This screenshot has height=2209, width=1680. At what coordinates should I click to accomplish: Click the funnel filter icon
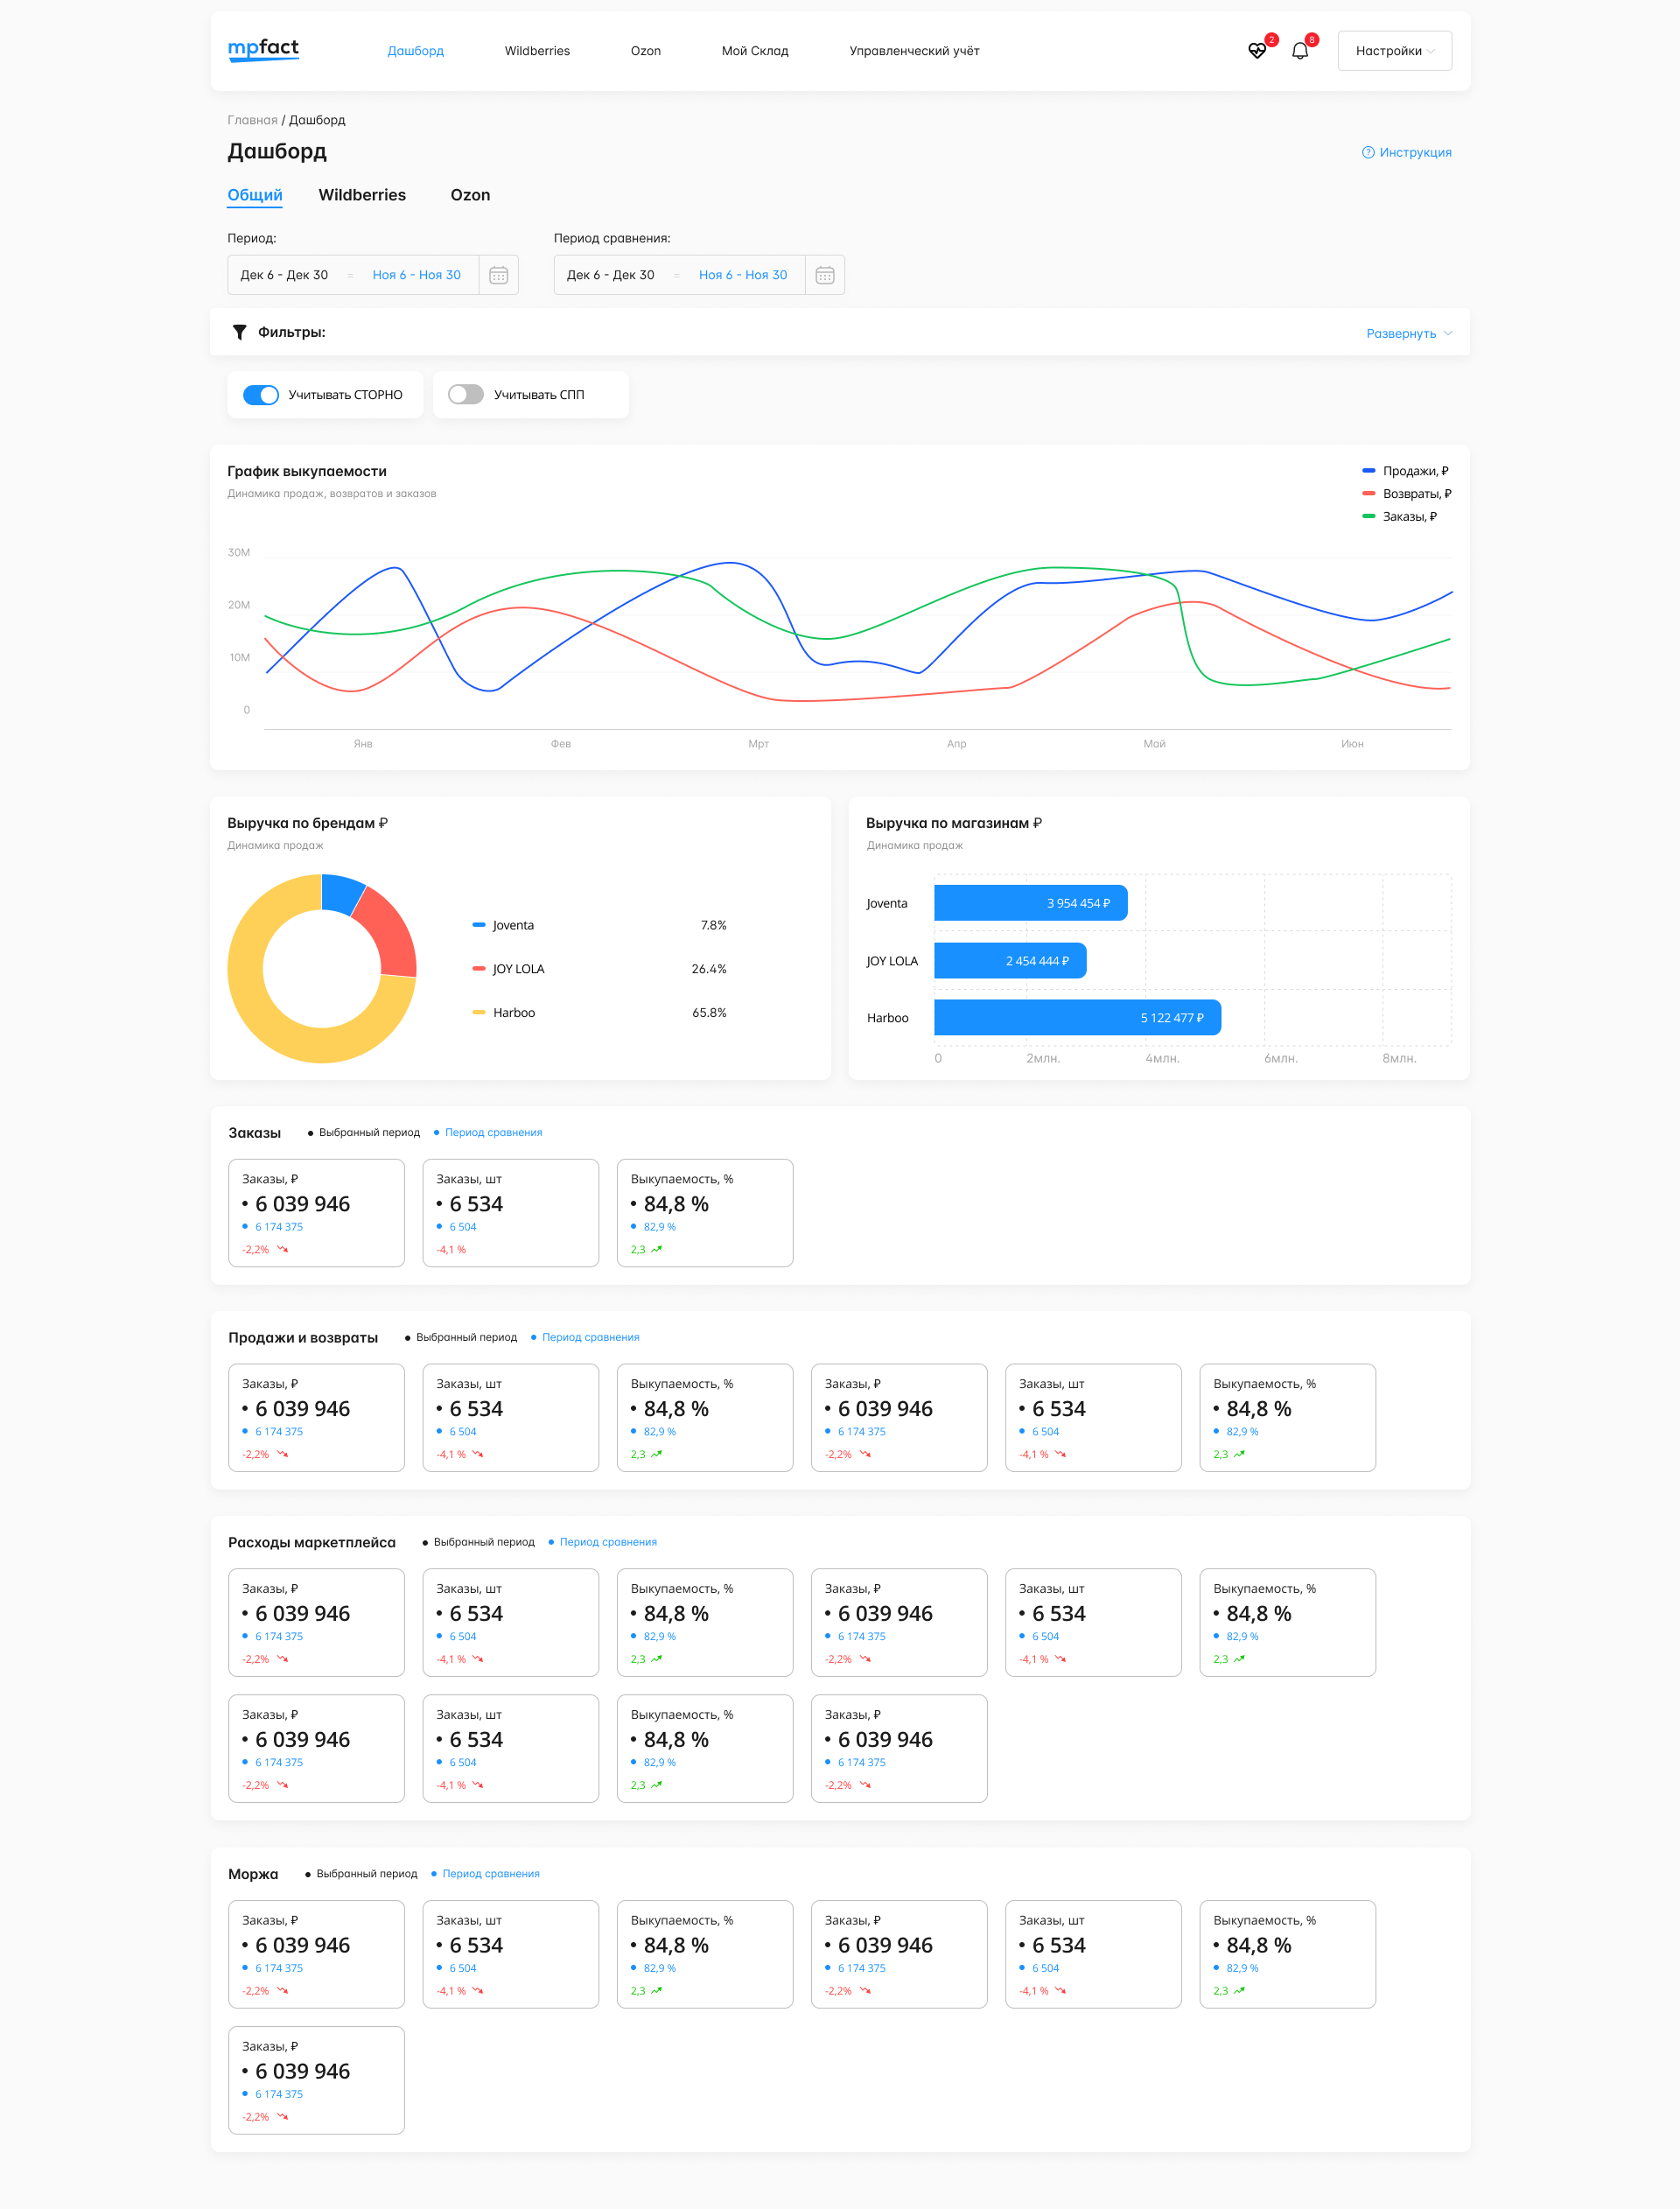coord(239,332)
